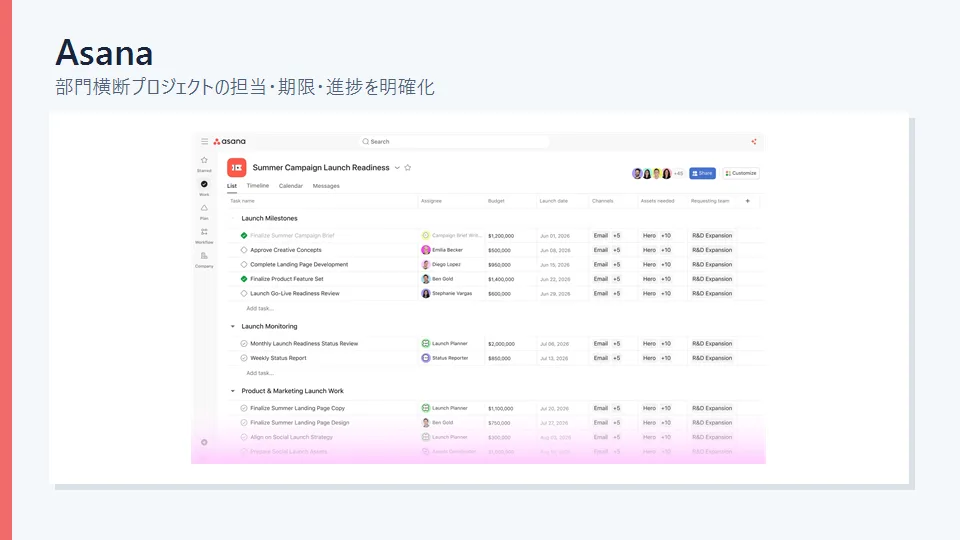
Task: Open the Work section in the sidebar
Action: coord(204,188)
